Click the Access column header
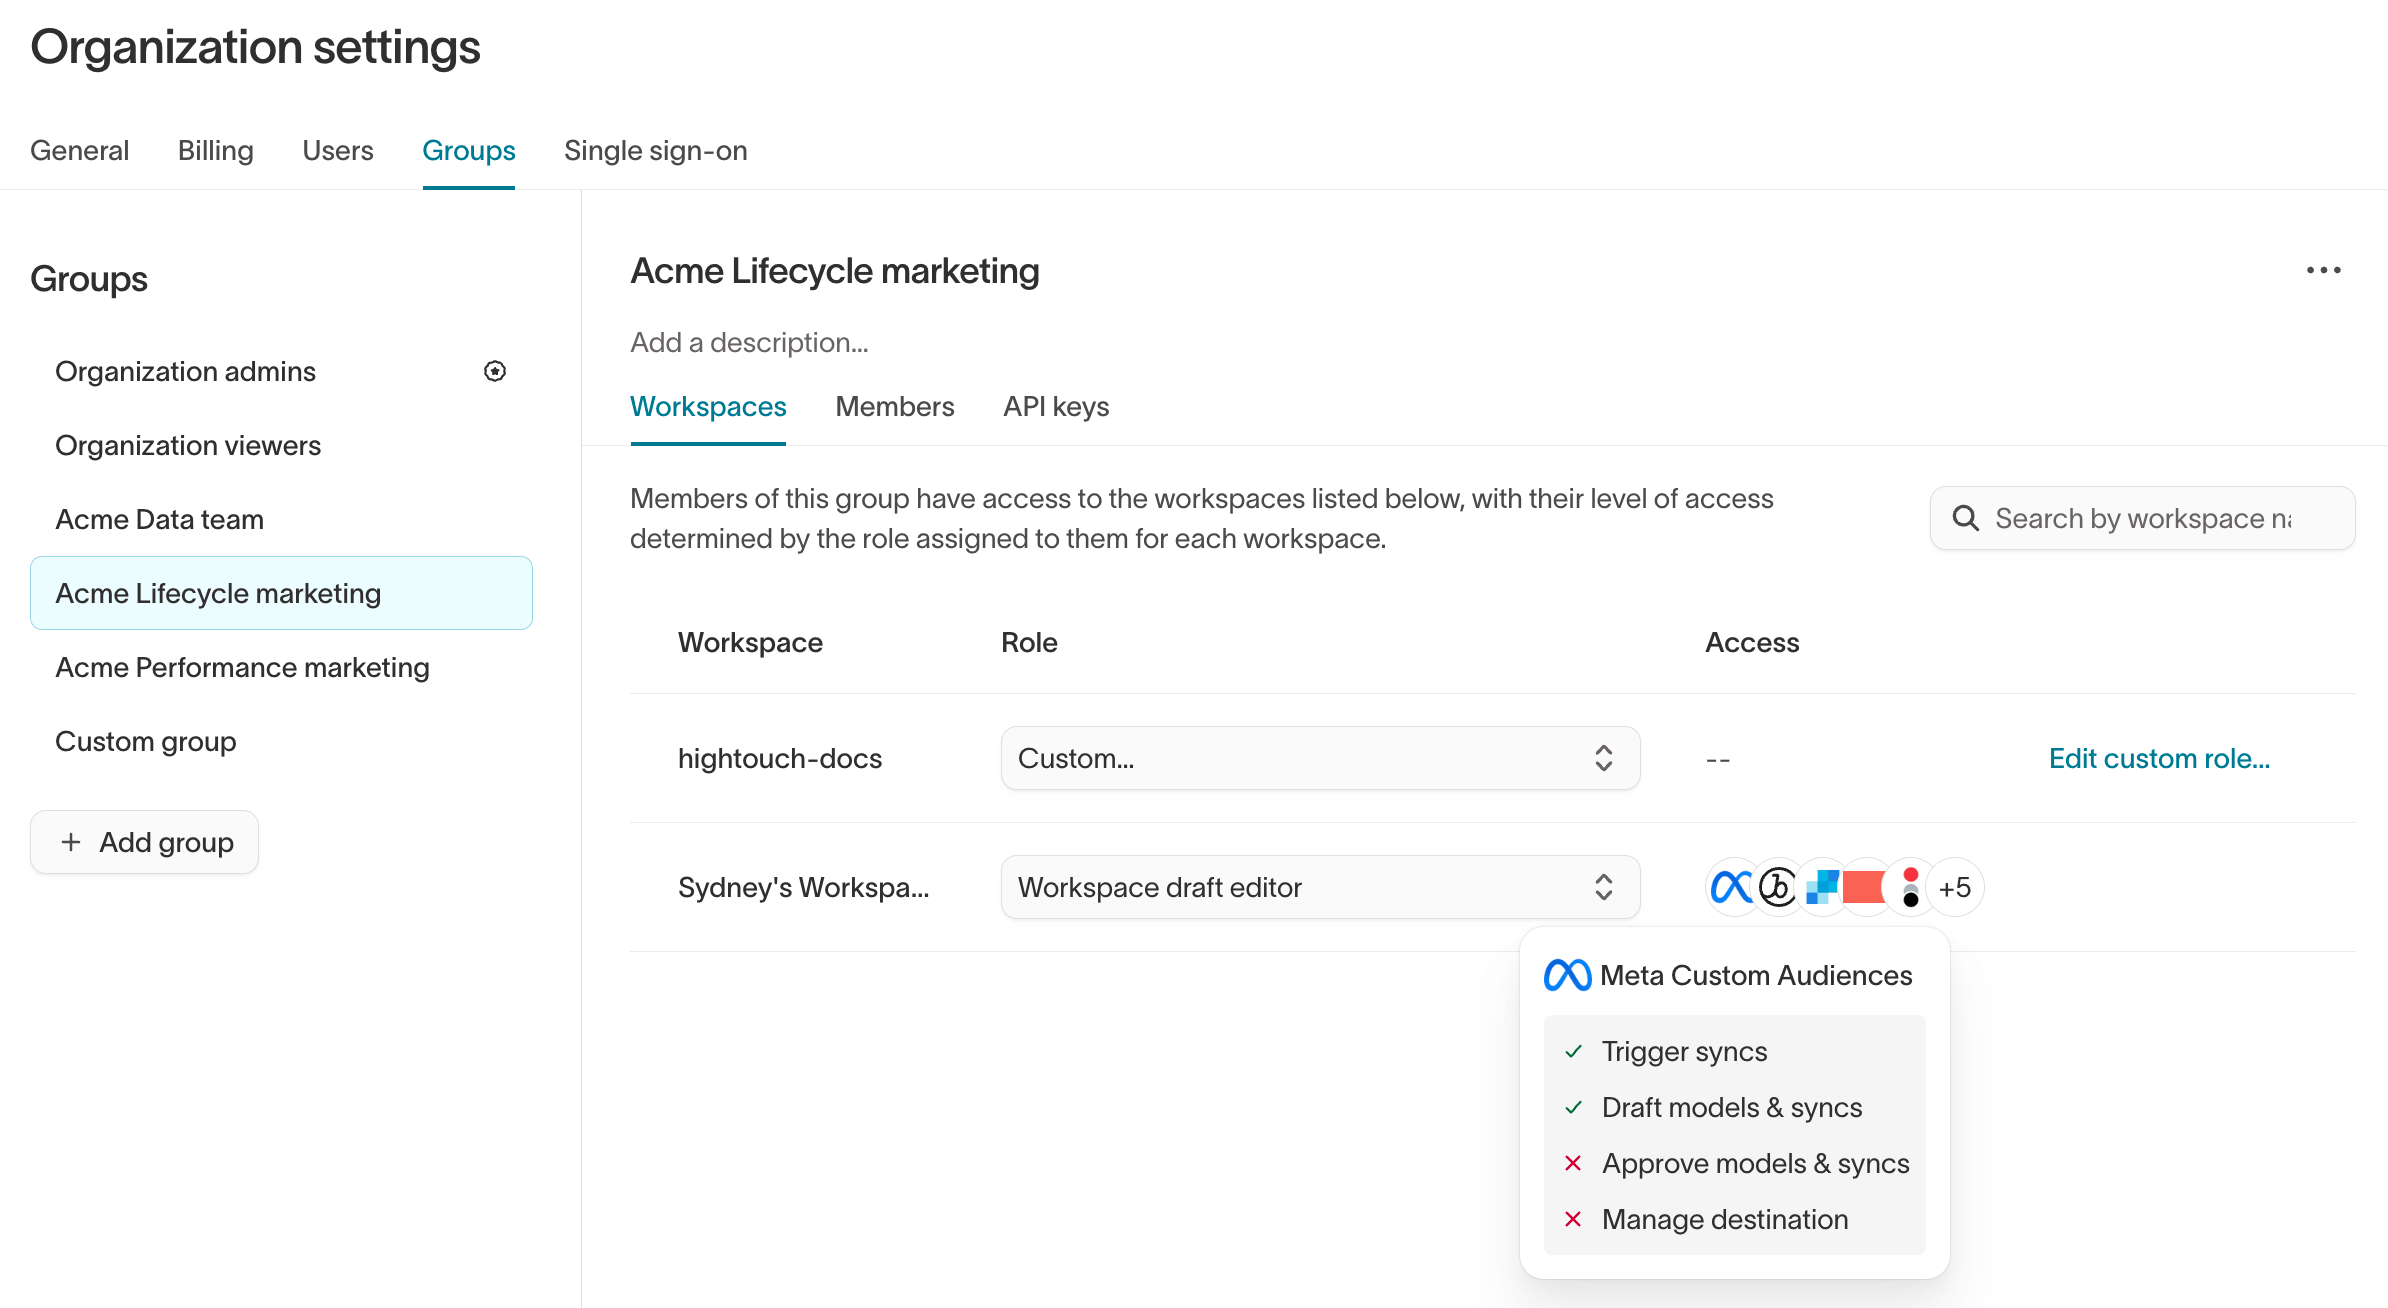Viewport: 2388px width, 1308px height. coord(1752,642)
